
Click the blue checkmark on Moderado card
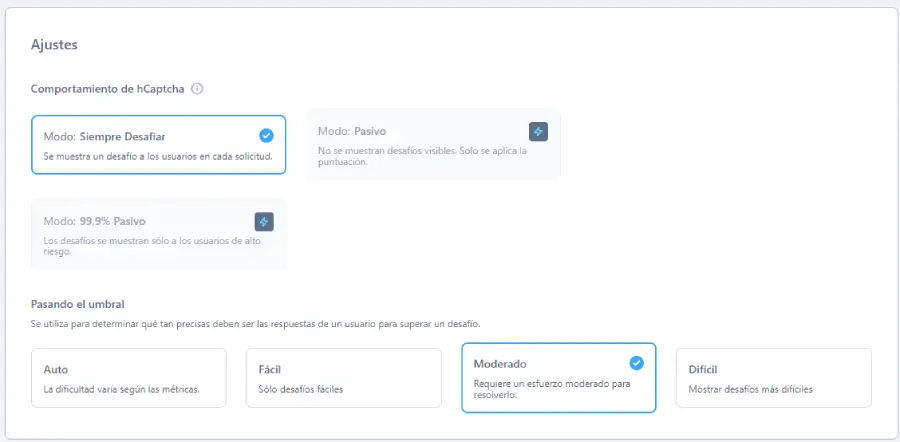click(x=636, y=363)
